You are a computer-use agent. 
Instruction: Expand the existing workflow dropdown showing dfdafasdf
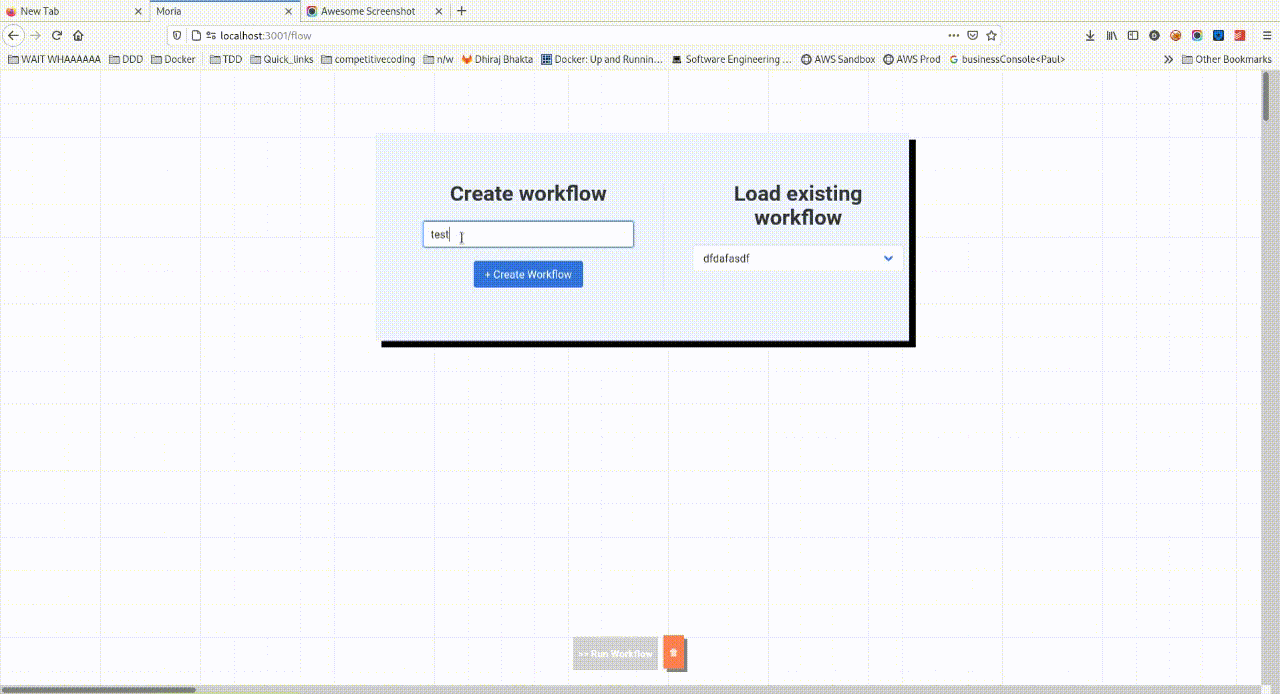coord(797,258)
